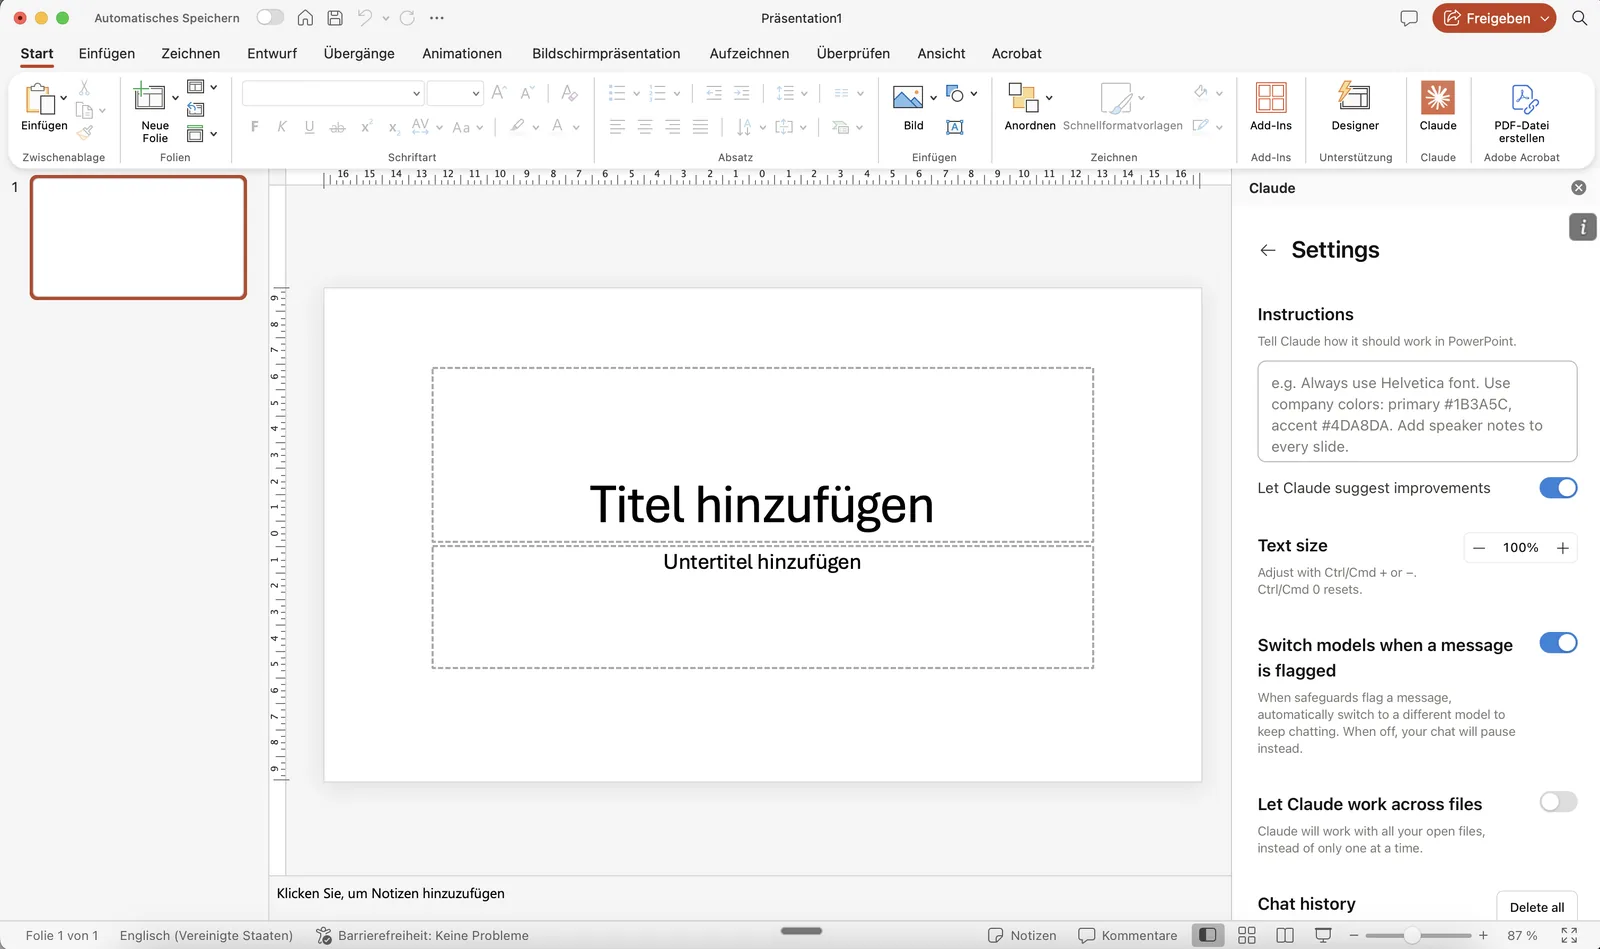Select slide 1 thumbnail
The width and height of the screenshot is (1600, 949).
(x=138, y=237)
